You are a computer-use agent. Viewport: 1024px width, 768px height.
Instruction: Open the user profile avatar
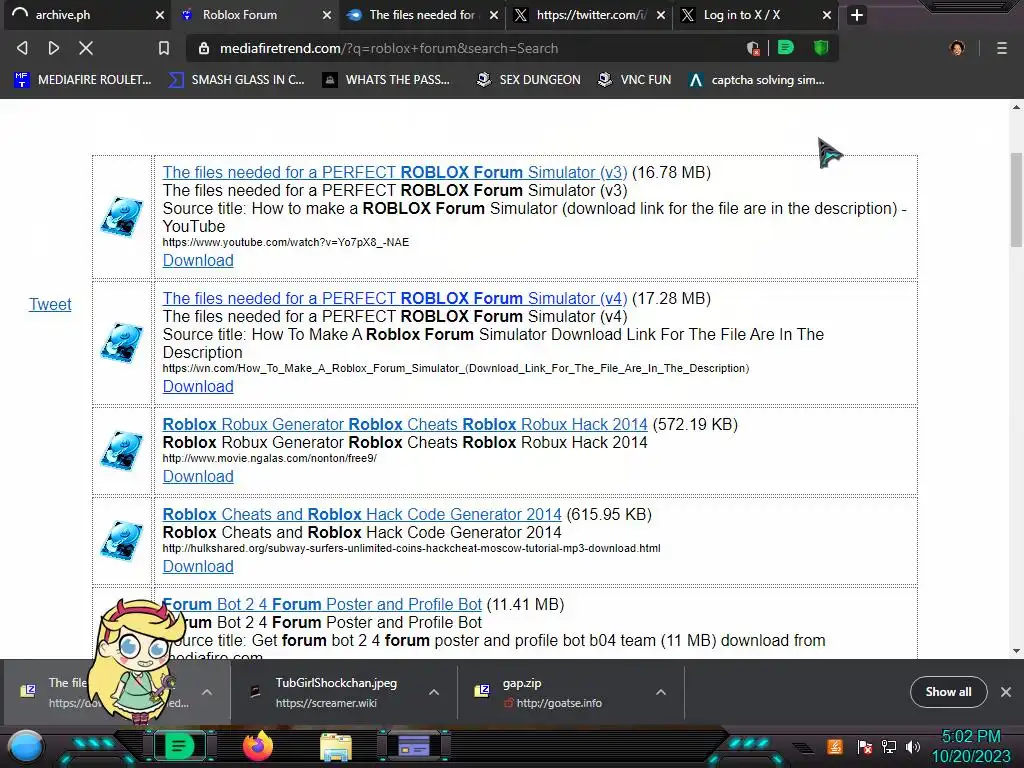[x=957, y=48]
